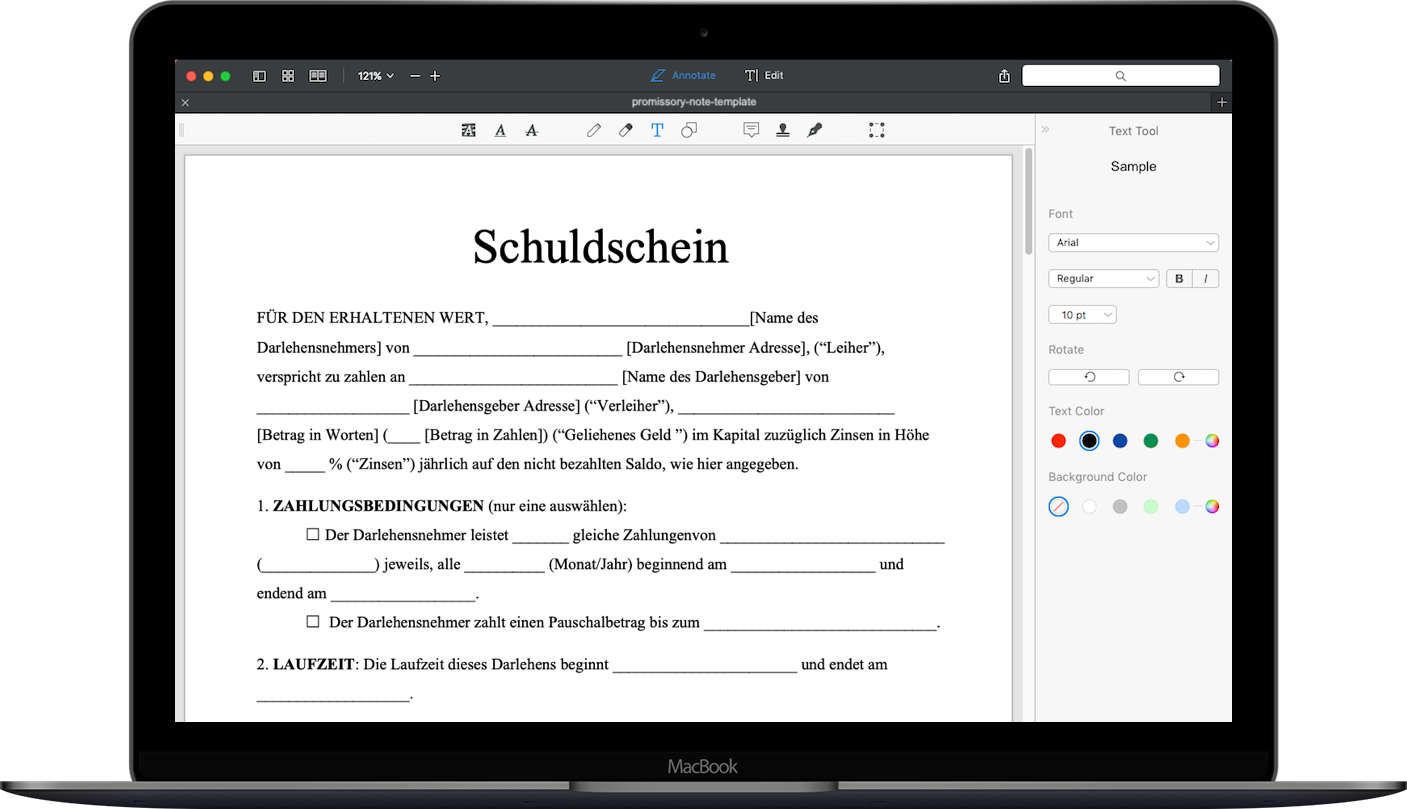Image resolution: width=1407 pixels, height=809 pixels.
Task: Select the Shapes tool
Action: coord(689,130)
